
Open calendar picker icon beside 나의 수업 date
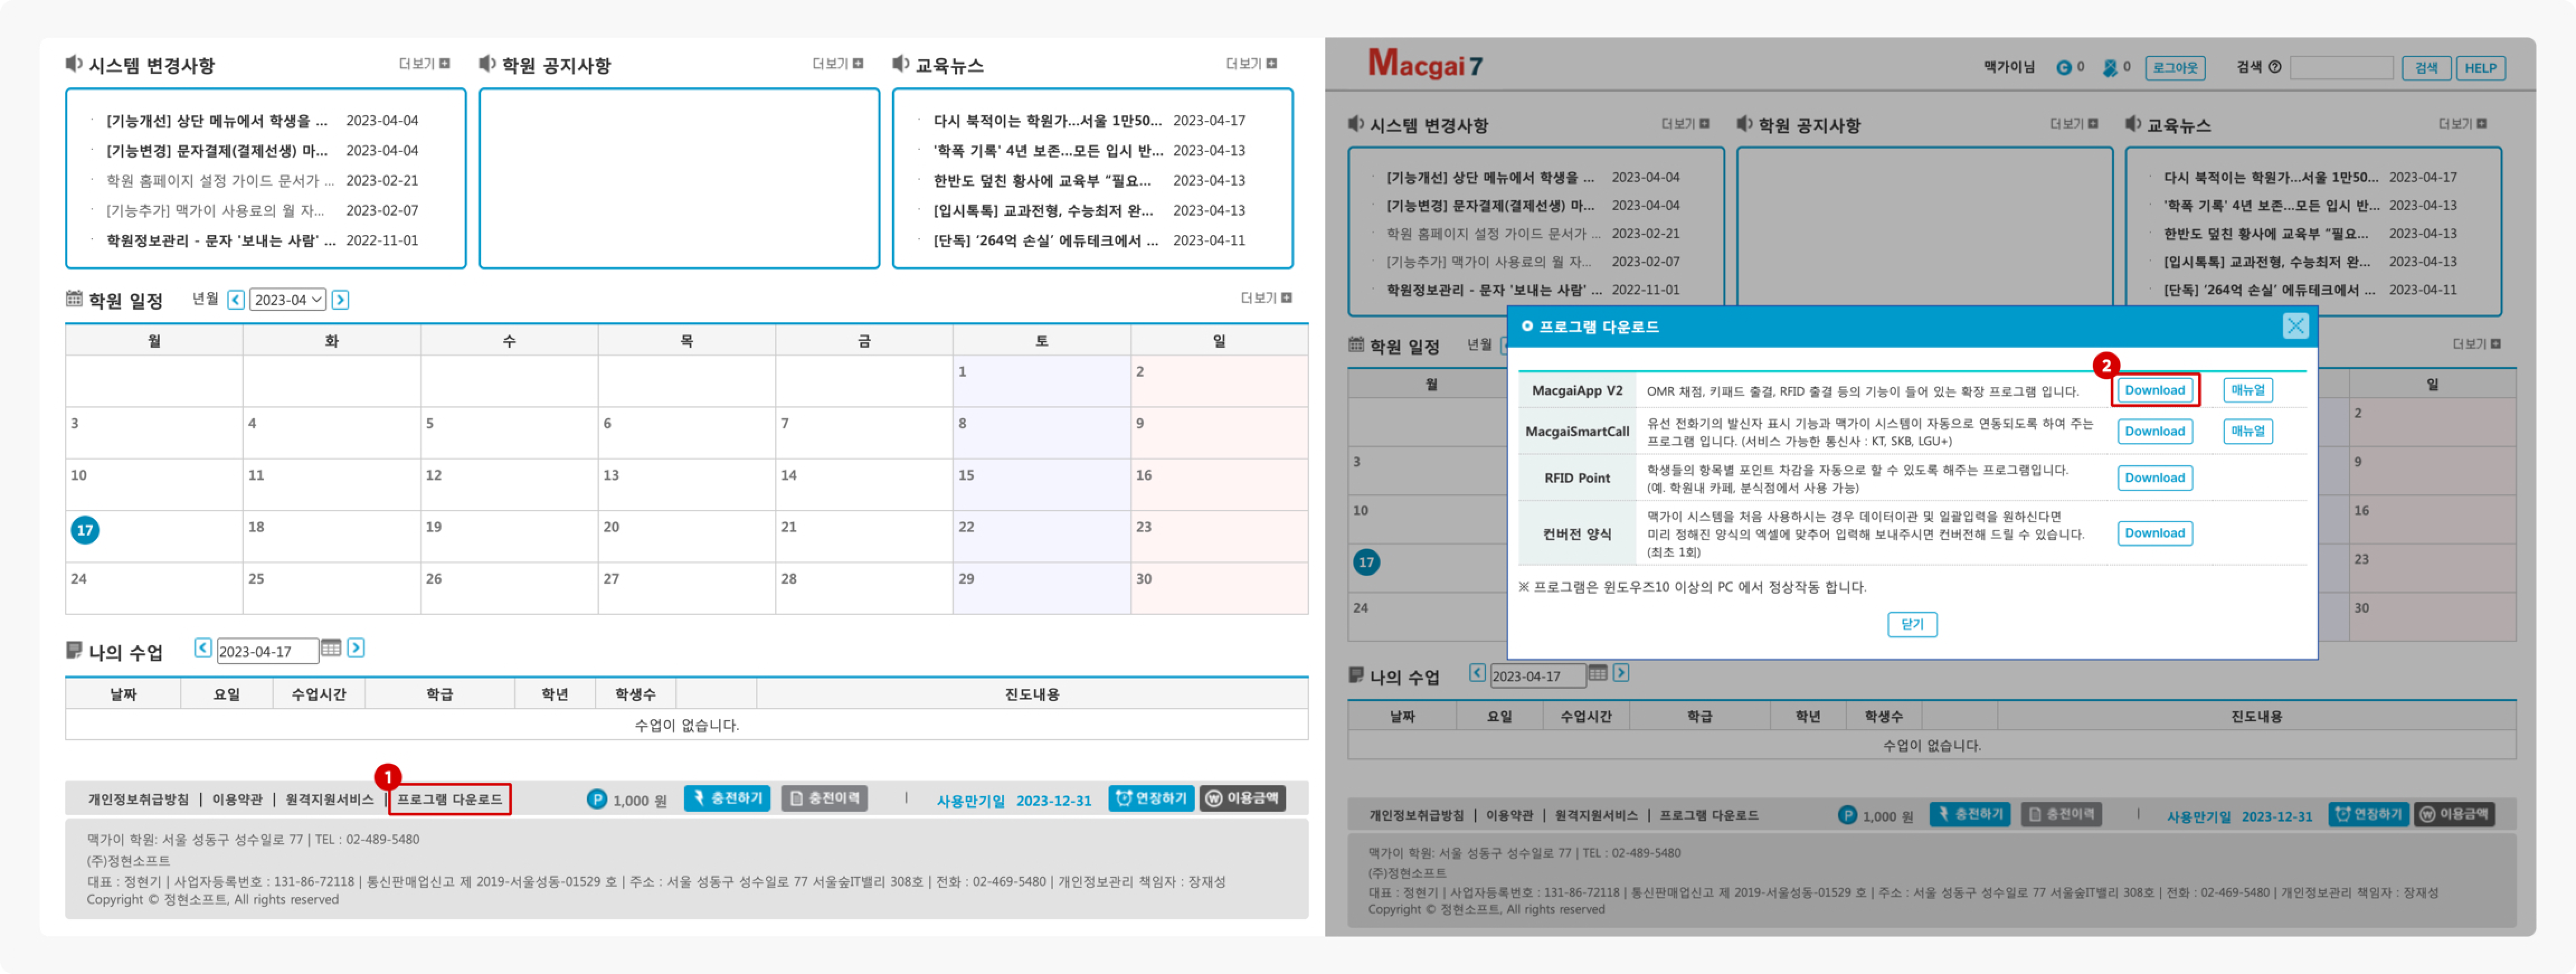click(331, 648)
